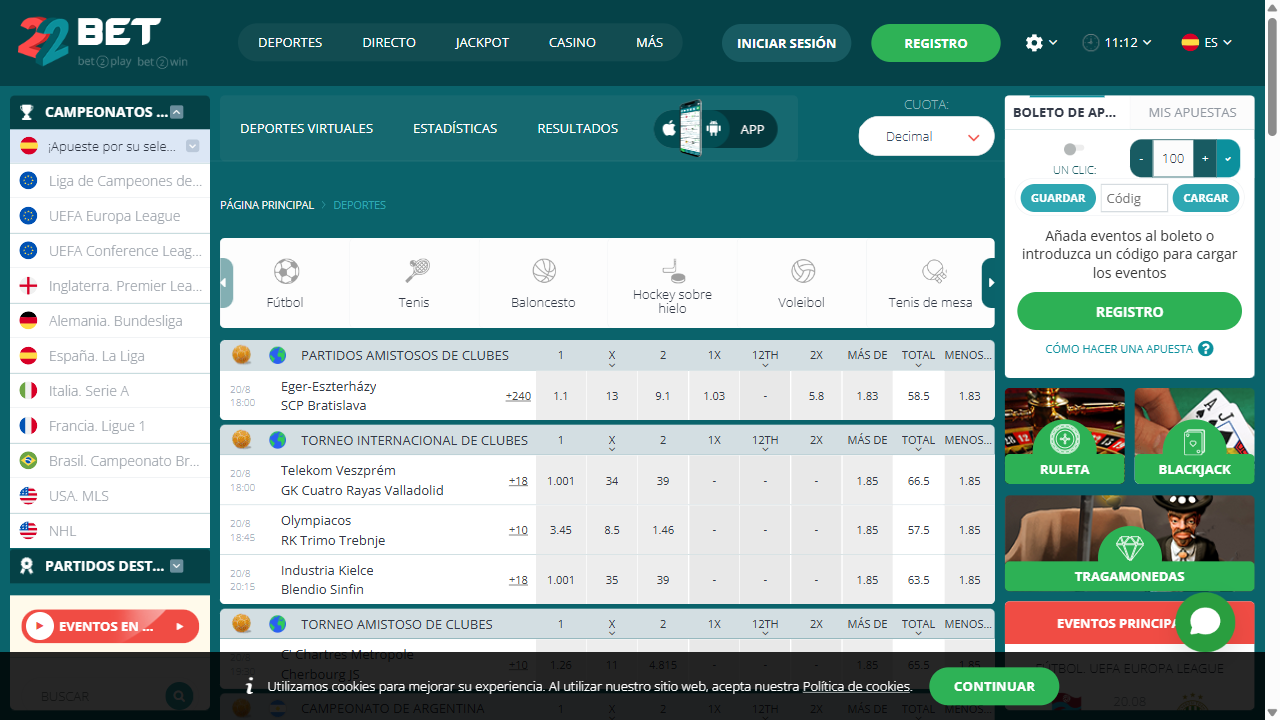Click the Tragamonedas diamond icon

[1129, 547]
